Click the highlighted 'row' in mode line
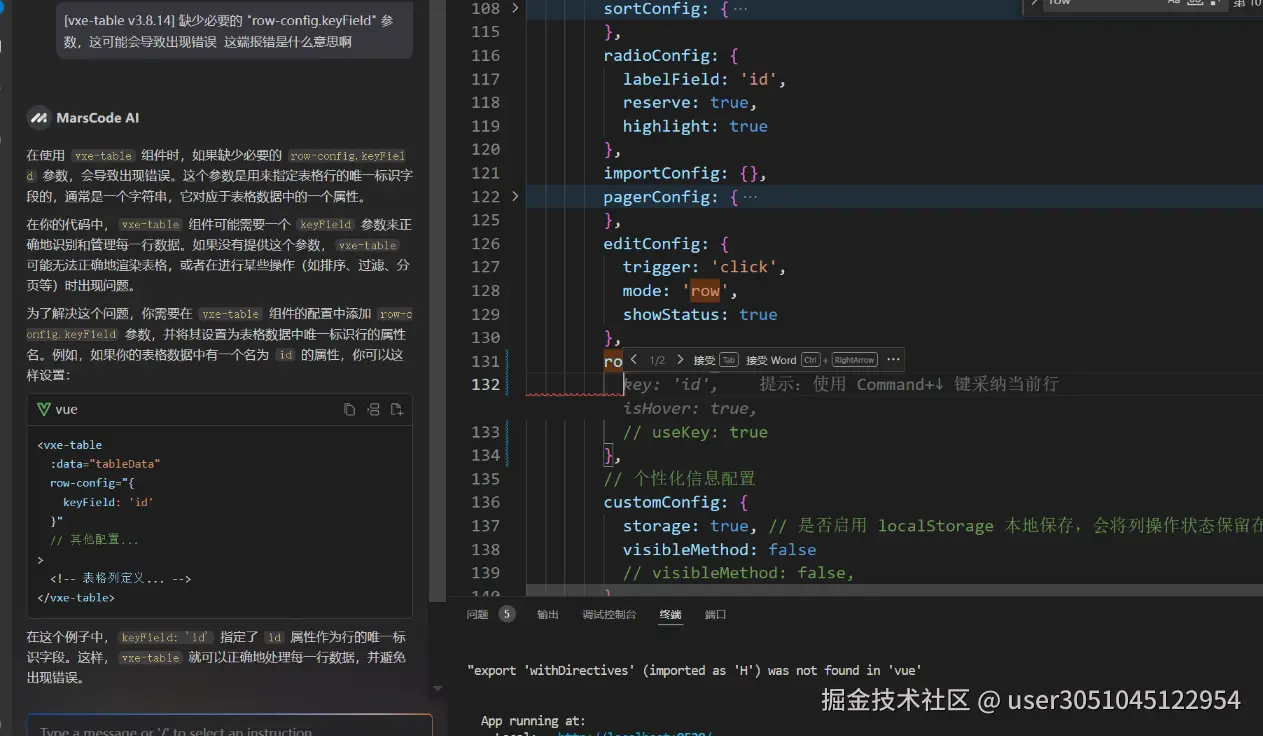 click(705, 291)
